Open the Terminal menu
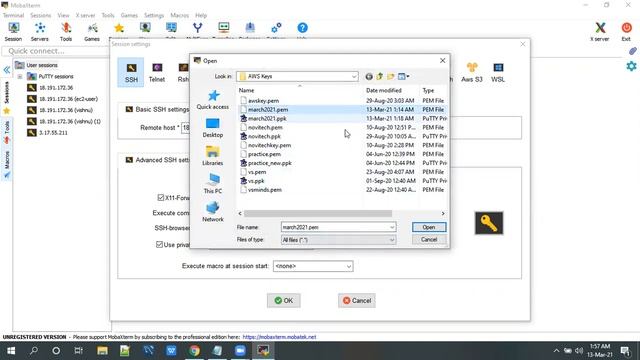This screenshot has height=360, width=640. tap(13, 15)
